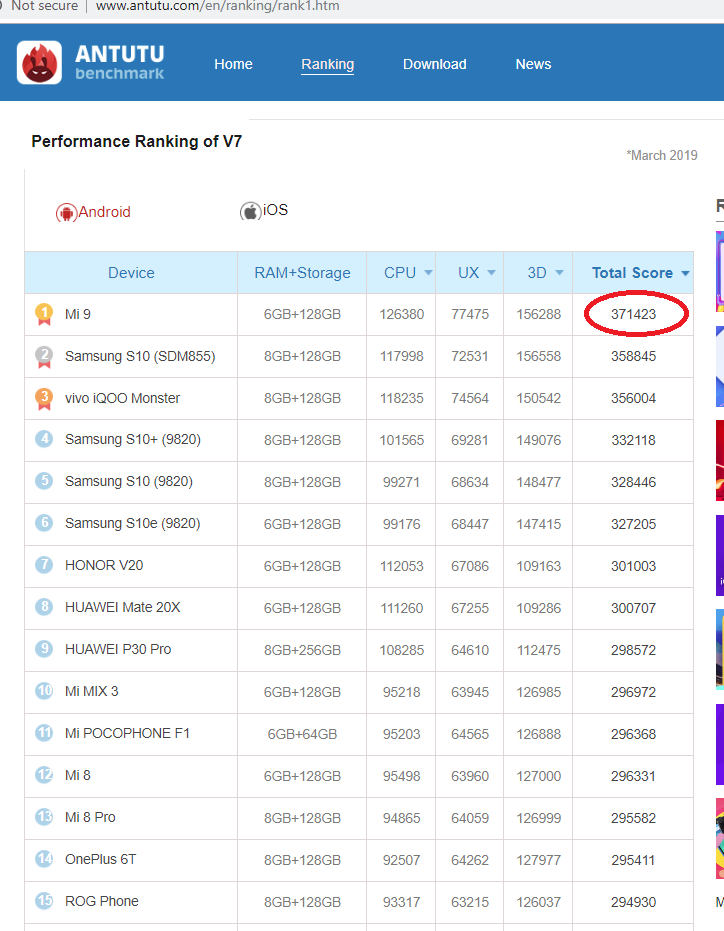
Task: Open the Home menu item
Action: pyautogui.click(x=233, y=64)
